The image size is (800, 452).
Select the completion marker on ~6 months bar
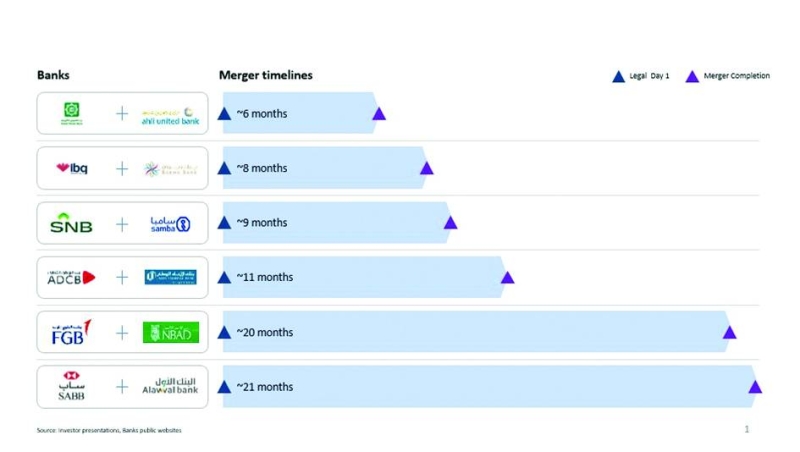click(x=379, y=114)
